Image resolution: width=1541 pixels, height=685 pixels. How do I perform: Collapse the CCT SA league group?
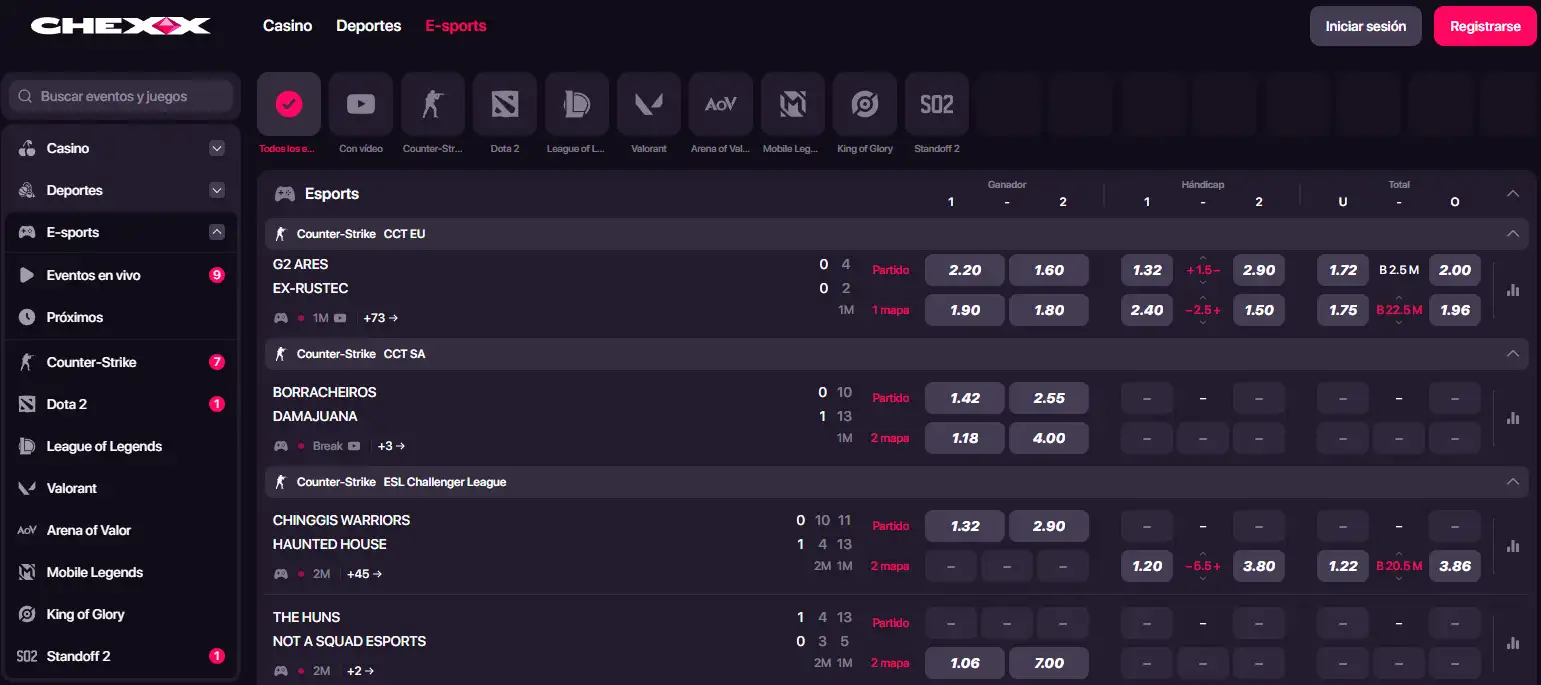1513,353
